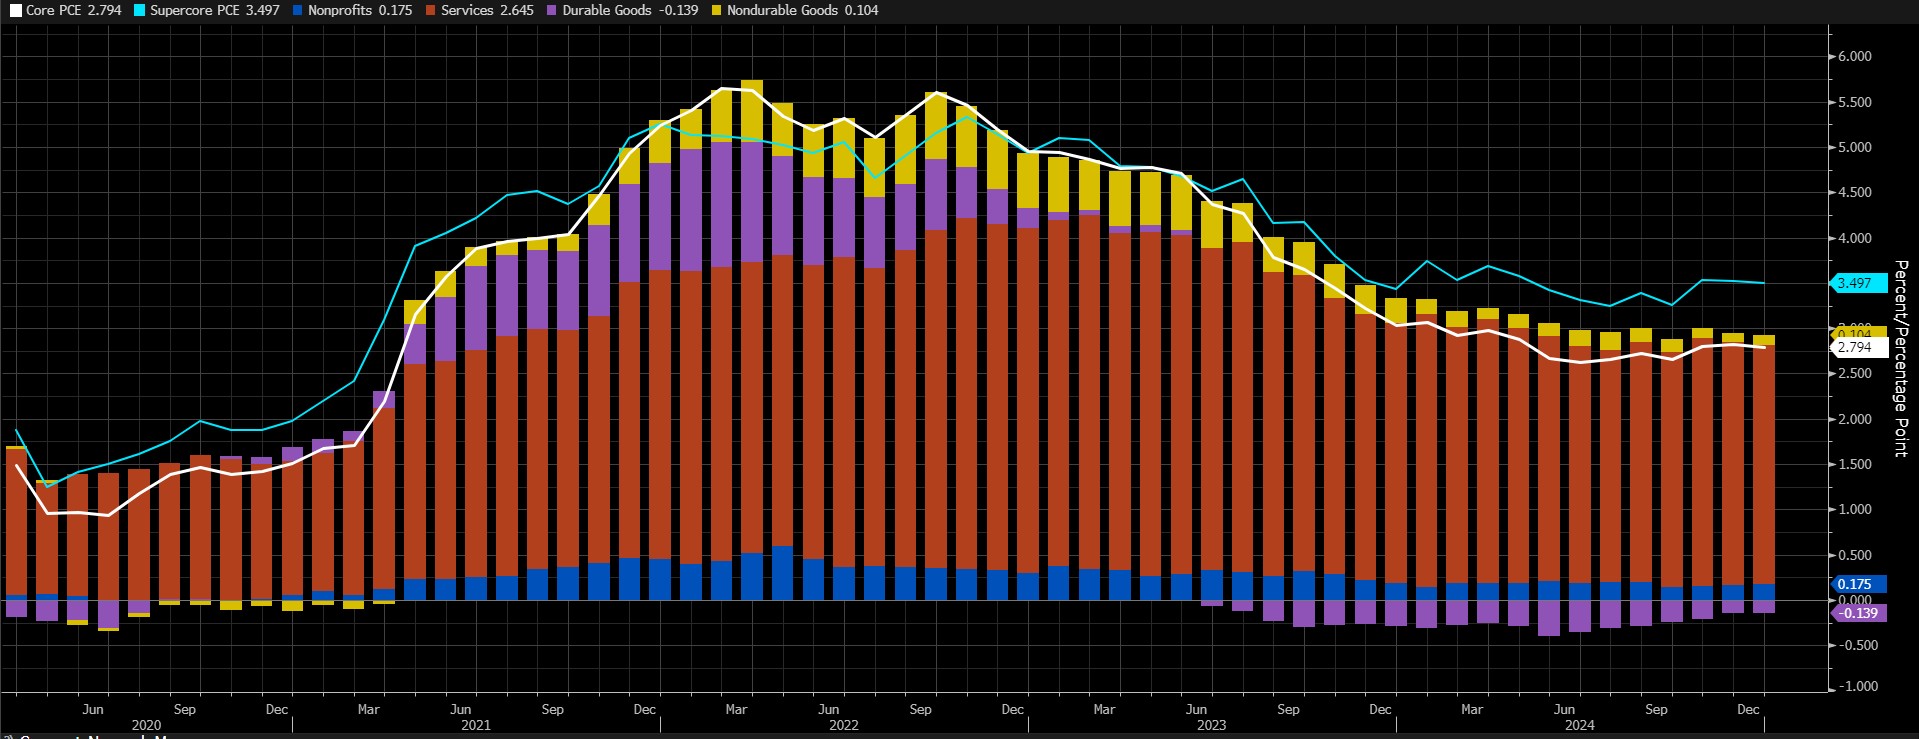Click the 2023 year label on time axis

(x=1212, y=725)
